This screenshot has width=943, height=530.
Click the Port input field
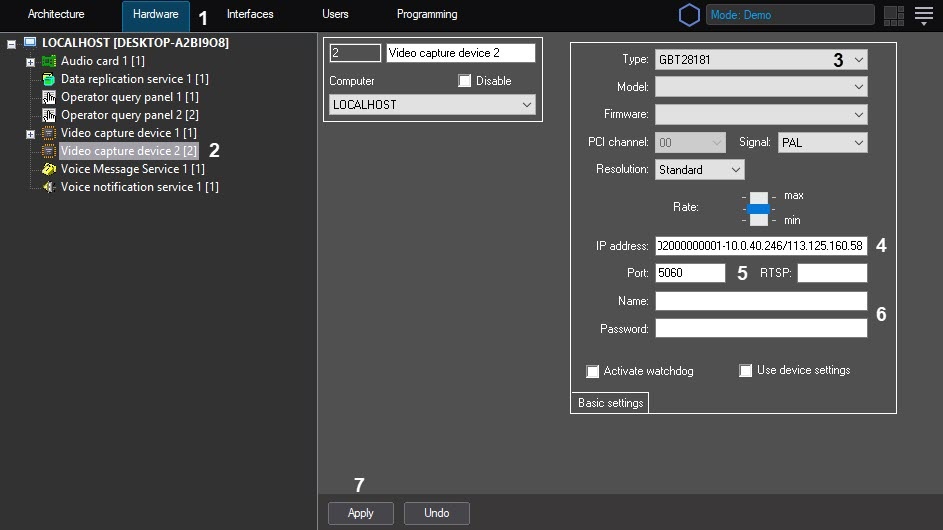[x=690, y=273]
